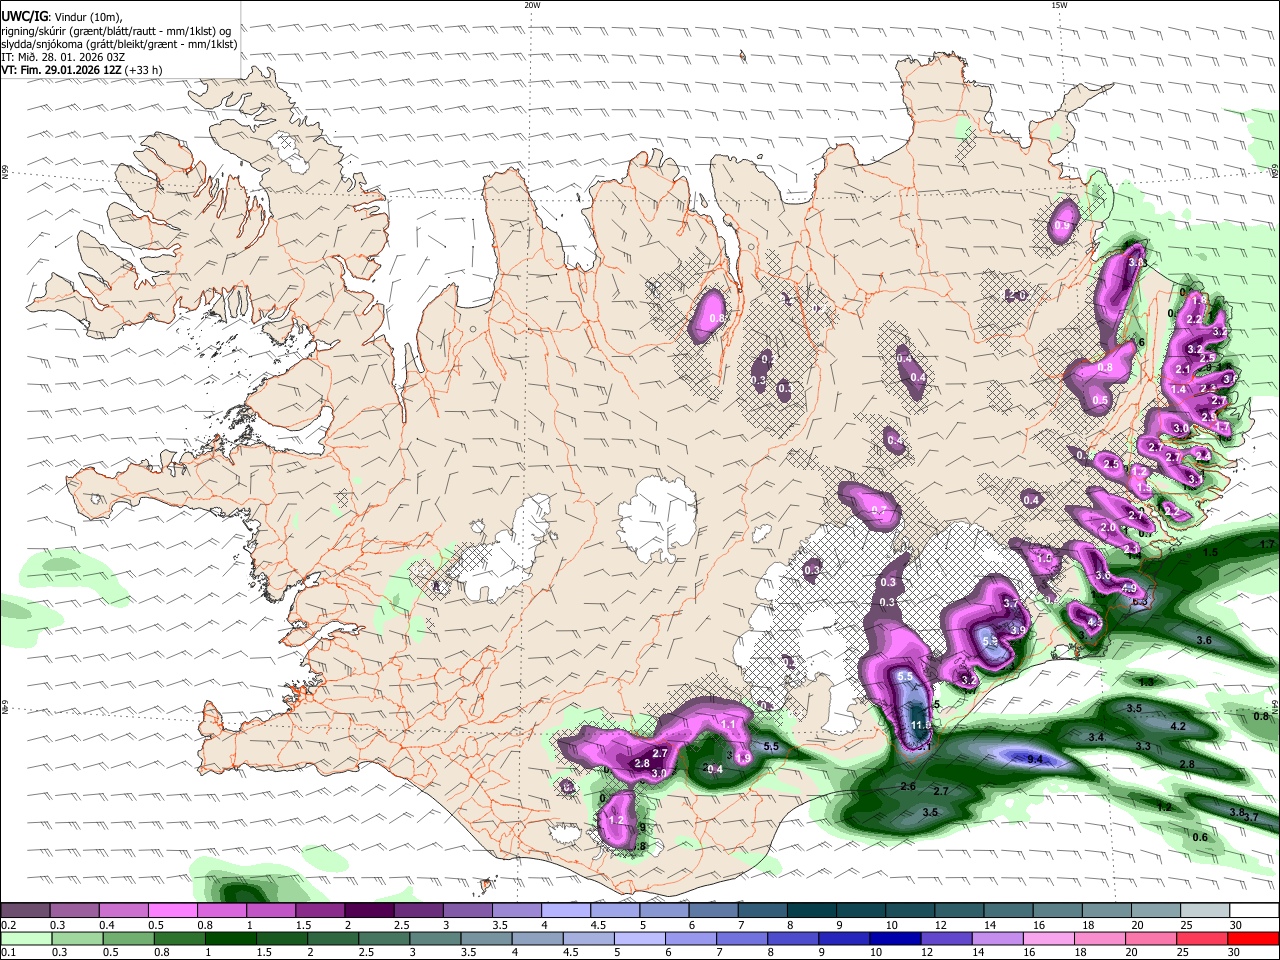Click the 'IT: Mið. 28. 01. 2026 03Z' line
This screenshot has width=1280, height=960.
click(x=63, y=57)
